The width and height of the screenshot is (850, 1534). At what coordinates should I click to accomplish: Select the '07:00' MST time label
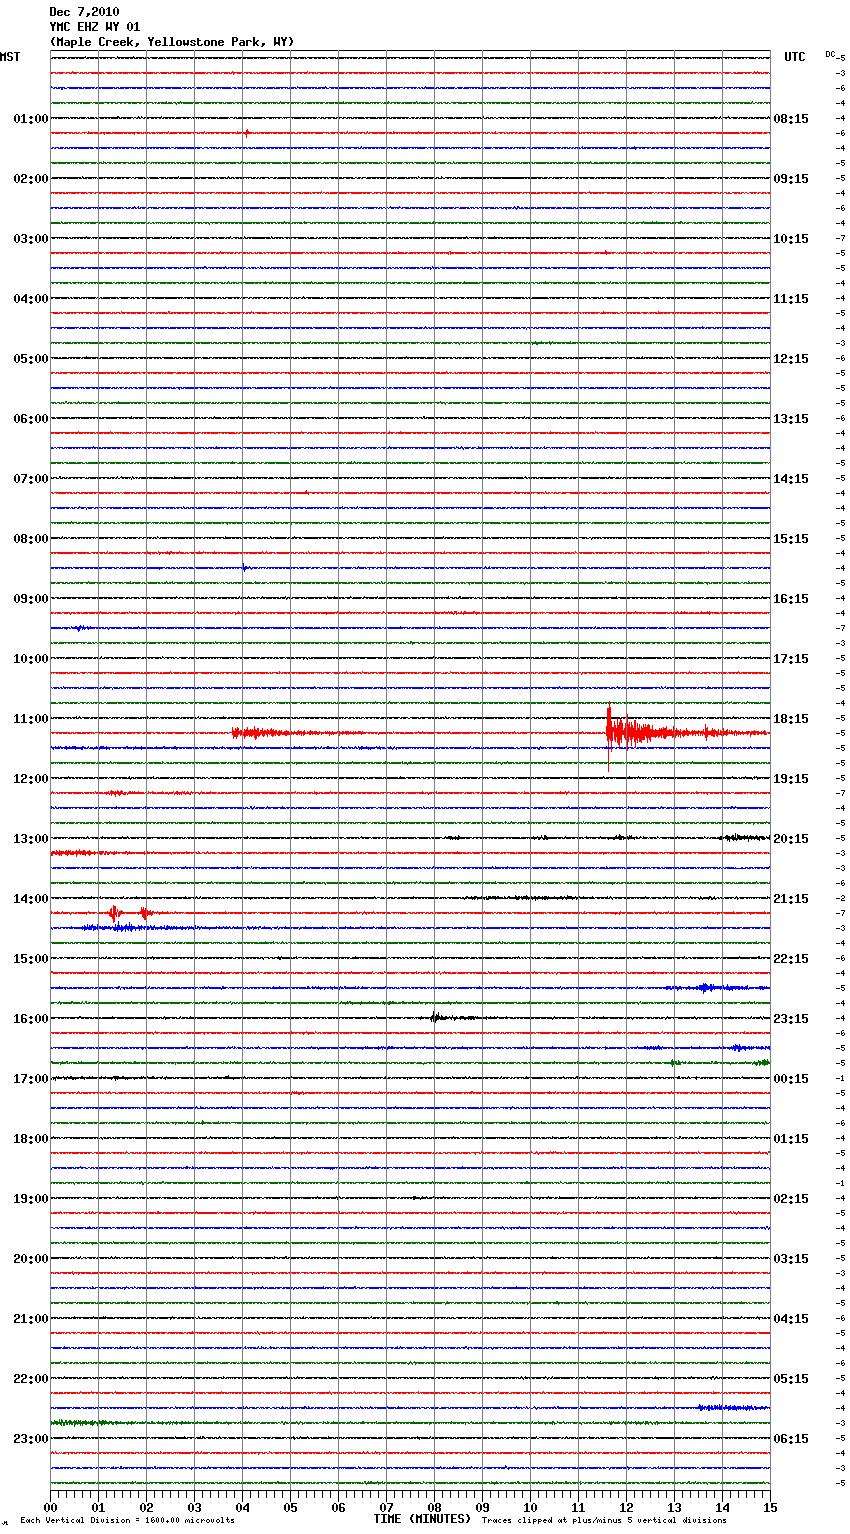[31, 479]
